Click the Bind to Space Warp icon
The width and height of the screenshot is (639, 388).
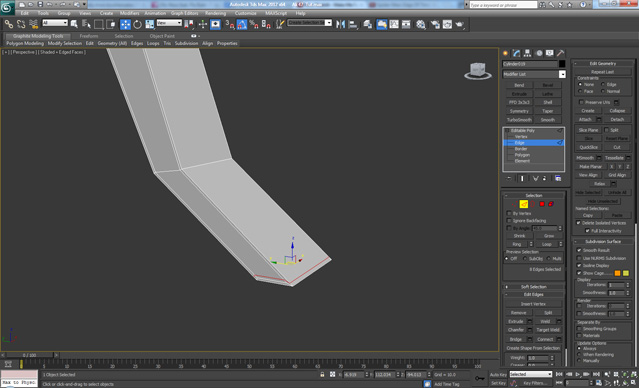(33, 24)
